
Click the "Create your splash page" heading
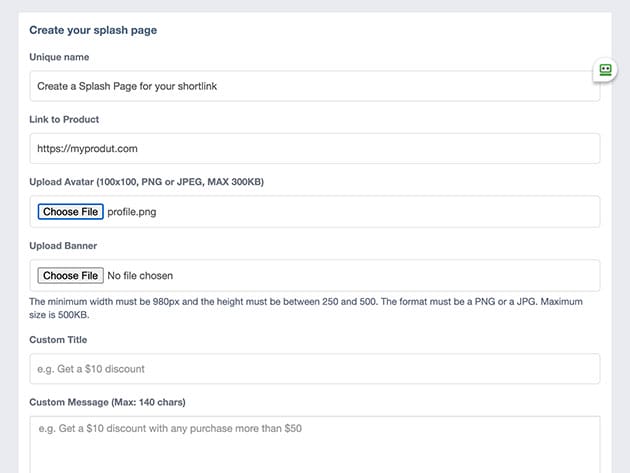tap(93, 30)
